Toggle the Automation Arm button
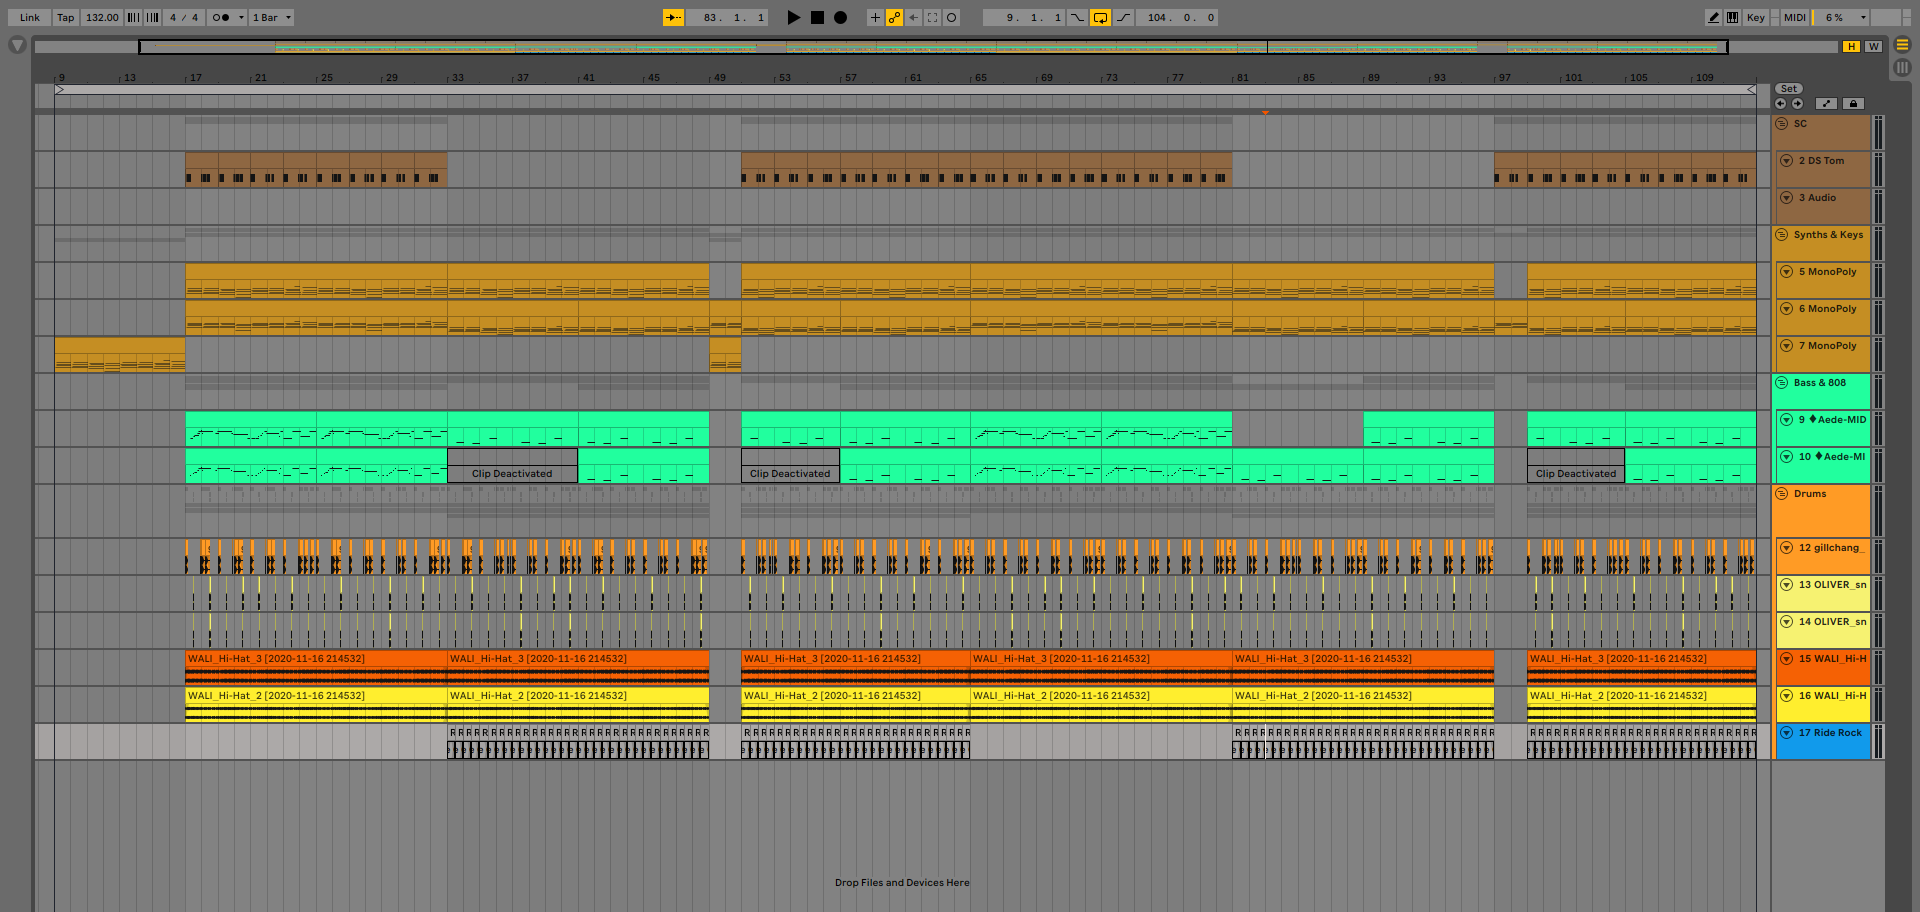The image size is (1920, 912). (894, 18)
